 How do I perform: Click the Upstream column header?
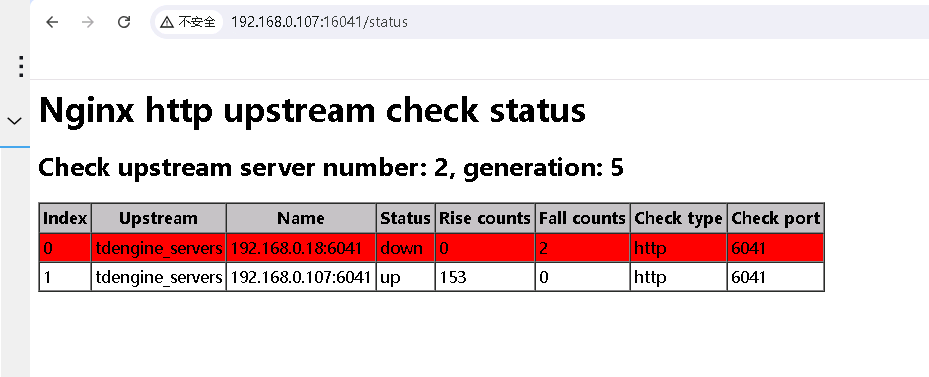point(159,218)
